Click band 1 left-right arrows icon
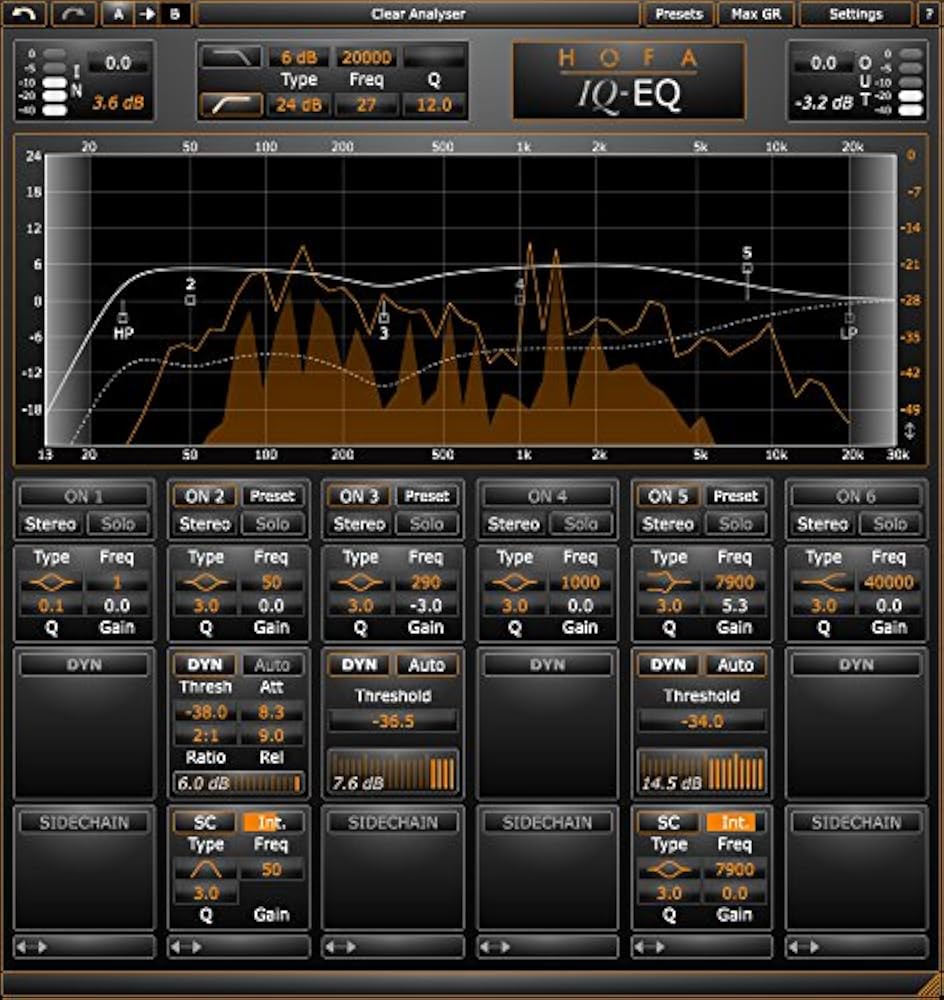This screenshot has width=944, height=1000. [x=32, y=947]
